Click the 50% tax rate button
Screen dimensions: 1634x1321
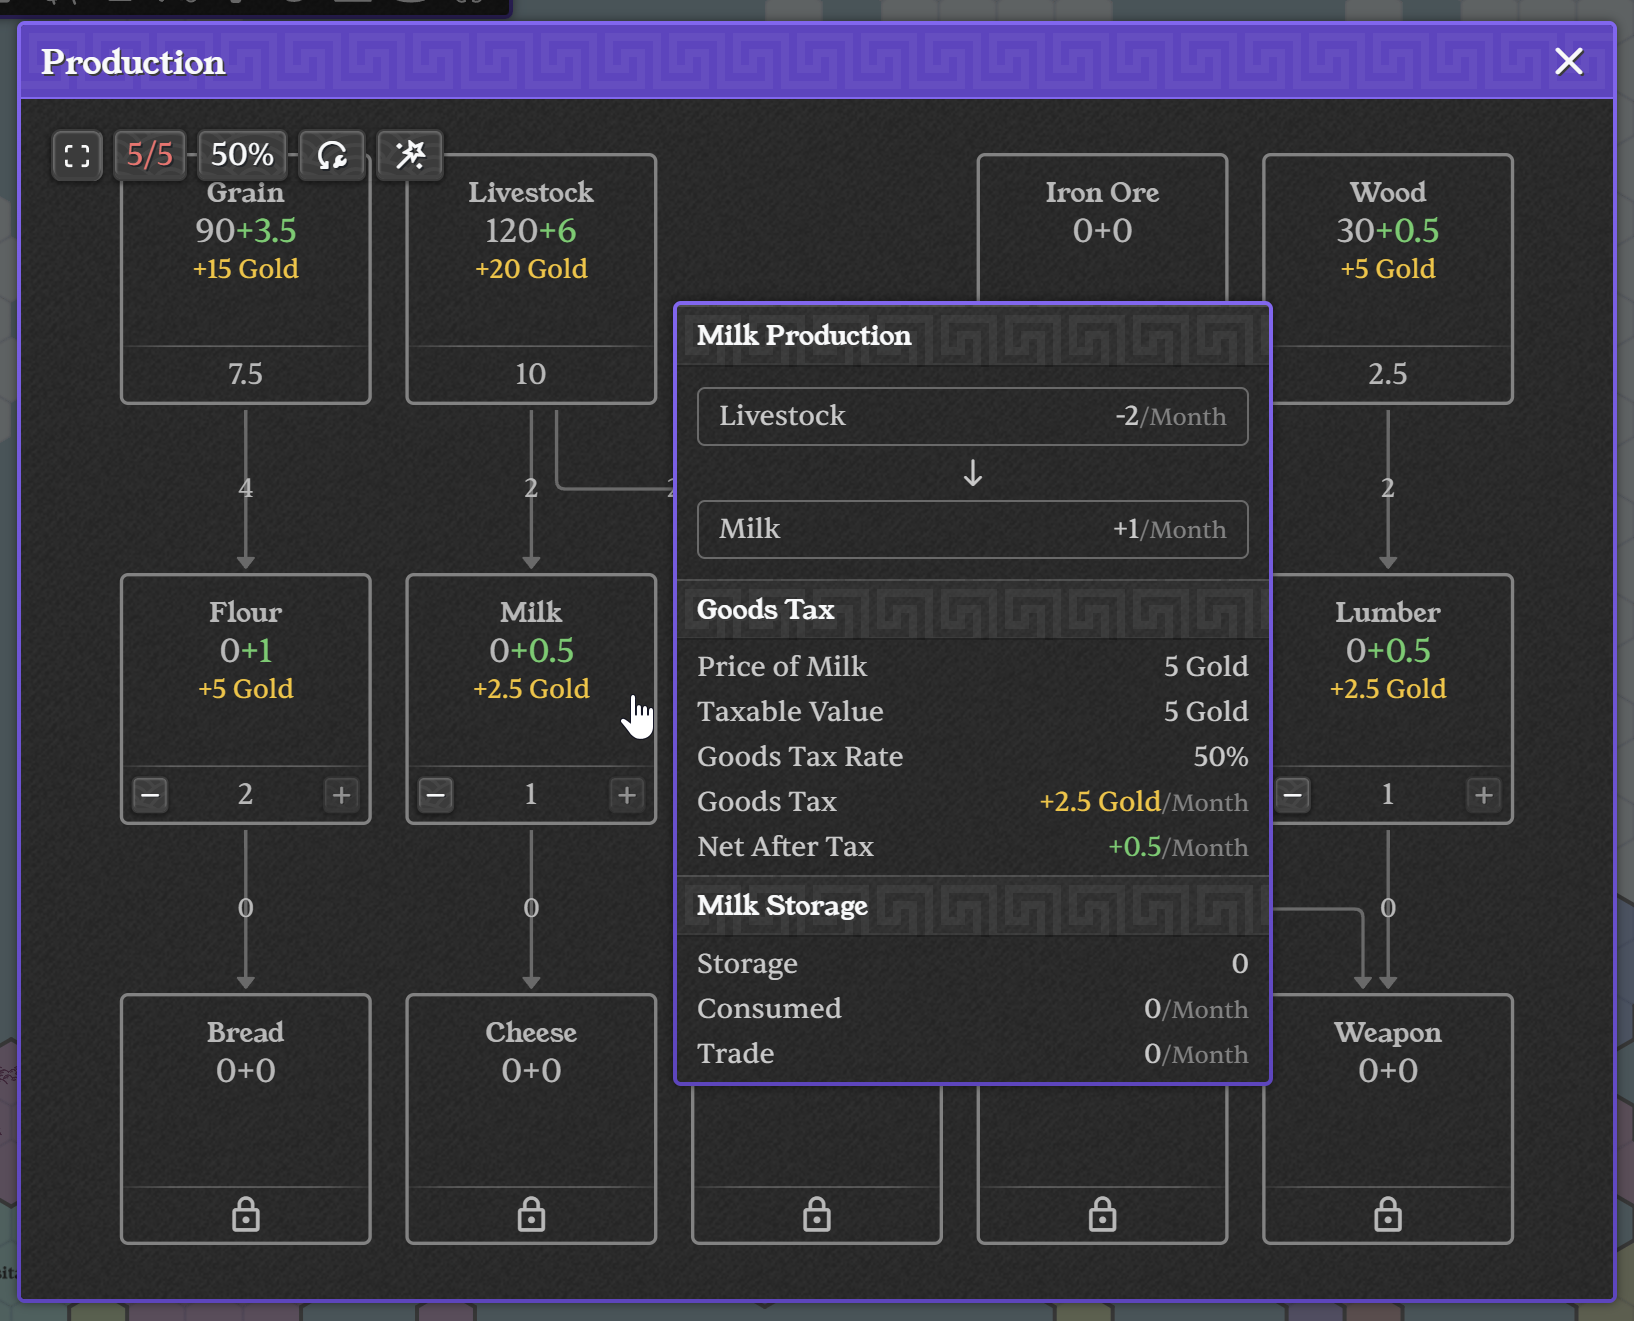[x=242, y=155]
